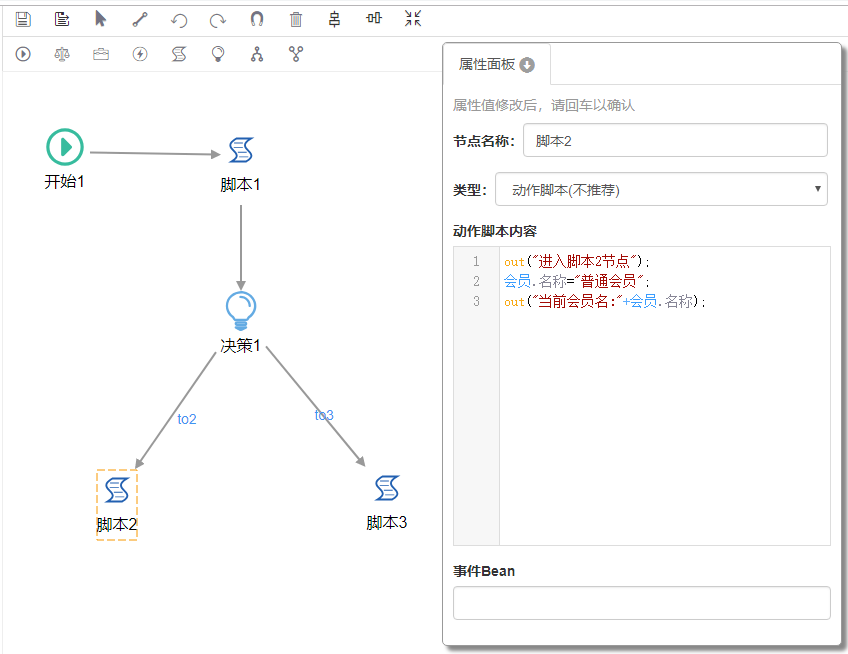This screenshot has width=848, height=654.
Task: Click line 1 of the script editor
Action: [x=577, y=262]
